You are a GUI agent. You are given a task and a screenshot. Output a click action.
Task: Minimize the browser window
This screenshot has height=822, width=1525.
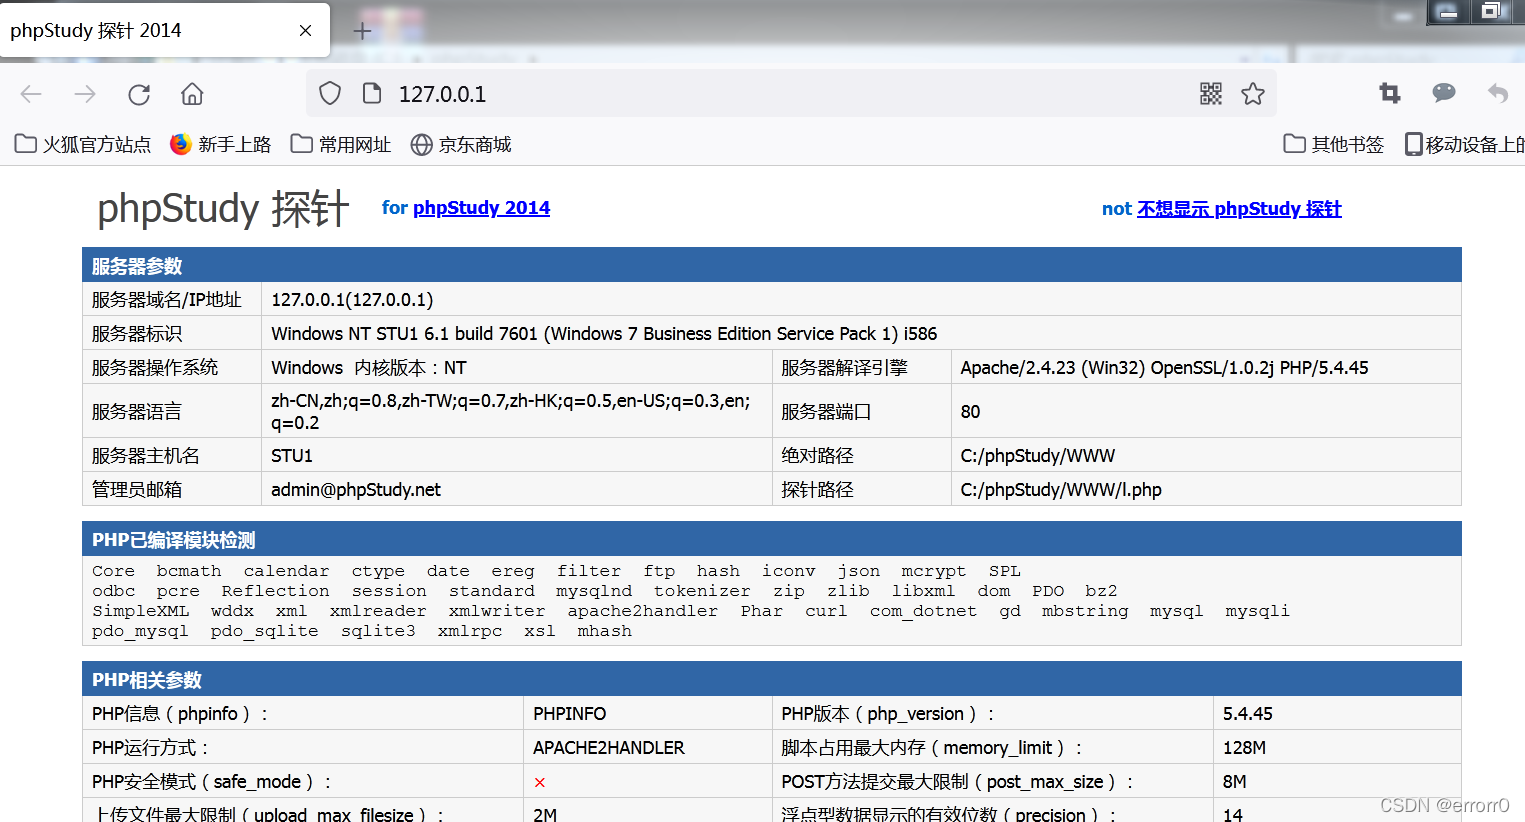(x=1448, y=12)
